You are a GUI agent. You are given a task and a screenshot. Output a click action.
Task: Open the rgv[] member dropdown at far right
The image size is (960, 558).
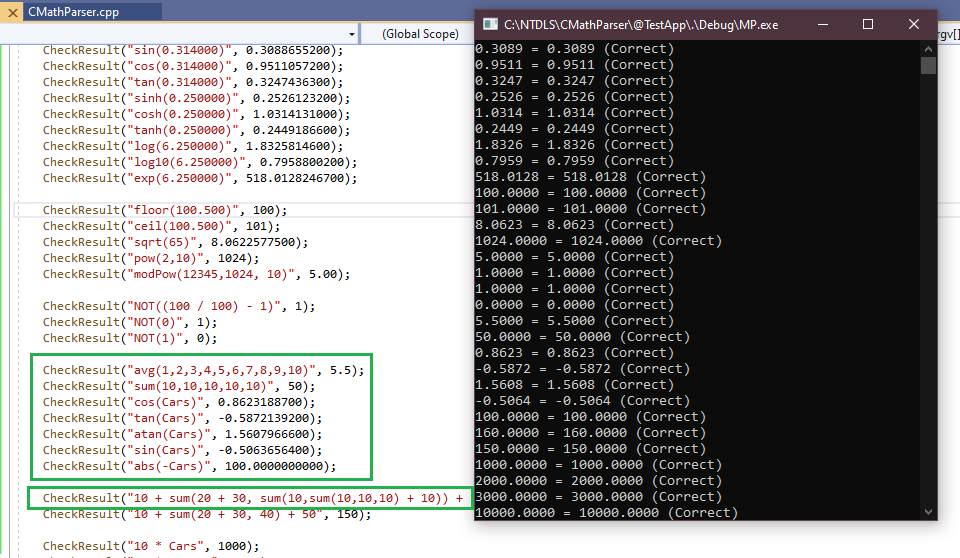pos(948,34)
